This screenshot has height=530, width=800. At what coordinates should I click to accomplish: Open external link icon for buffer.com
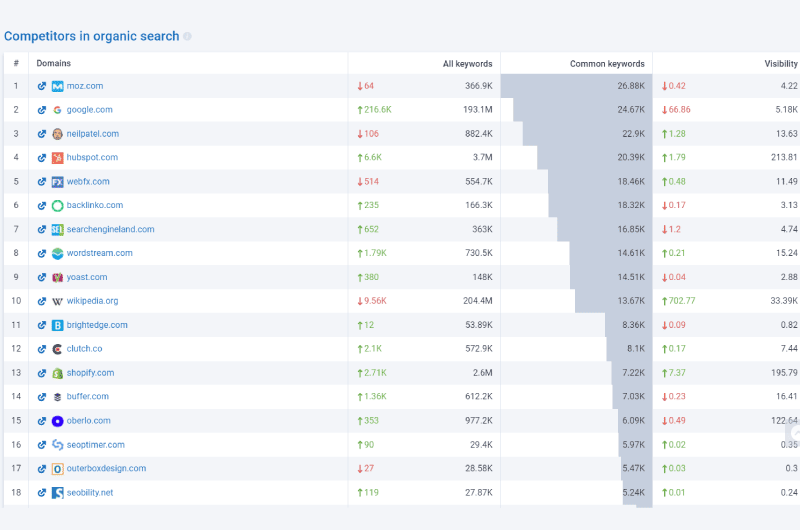(x=42, y=397)
